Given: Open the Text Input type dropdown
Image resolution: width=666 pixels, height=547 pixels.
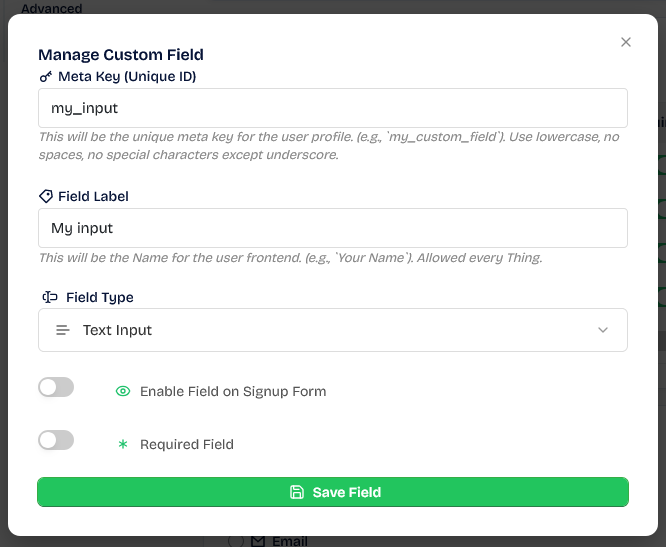Looking at the screenshot, I should tap(332, 330).
